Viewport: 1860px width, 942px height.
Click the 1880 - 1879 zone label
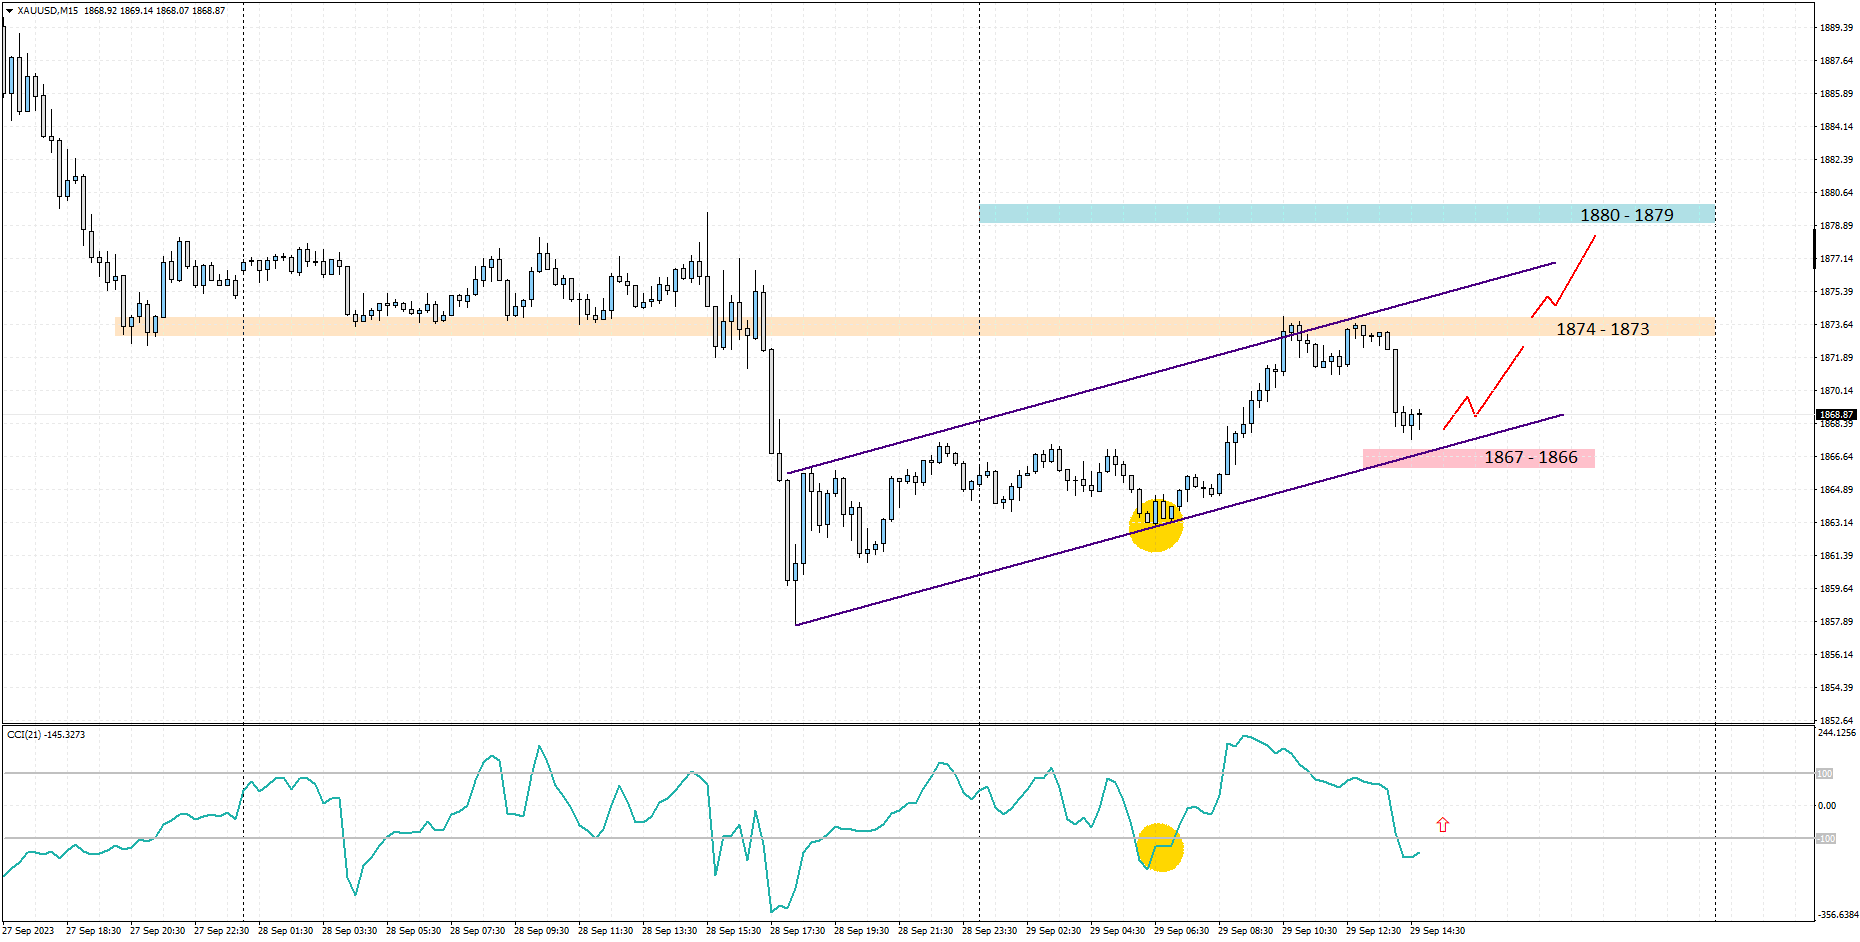1626,215
